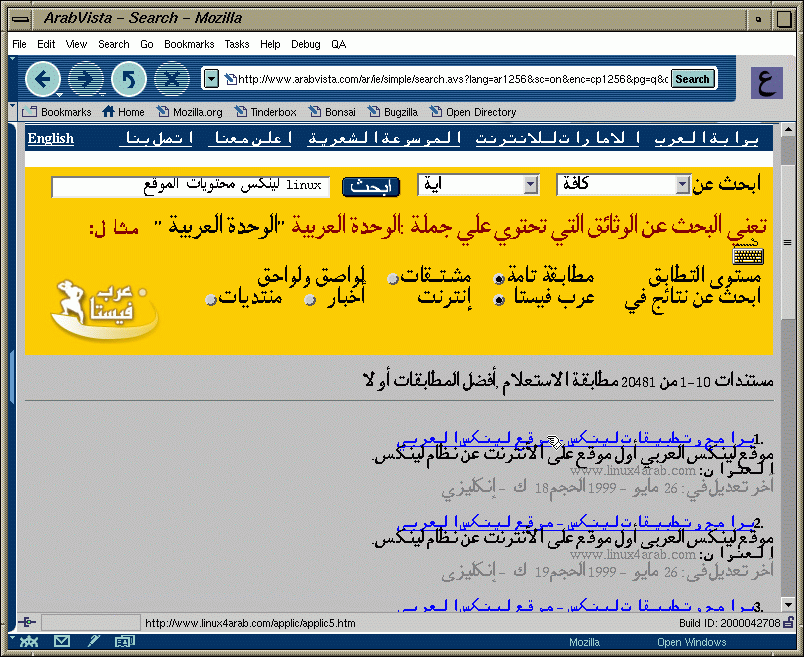
Task: Open the Help menu
Action: coord(270,44)
